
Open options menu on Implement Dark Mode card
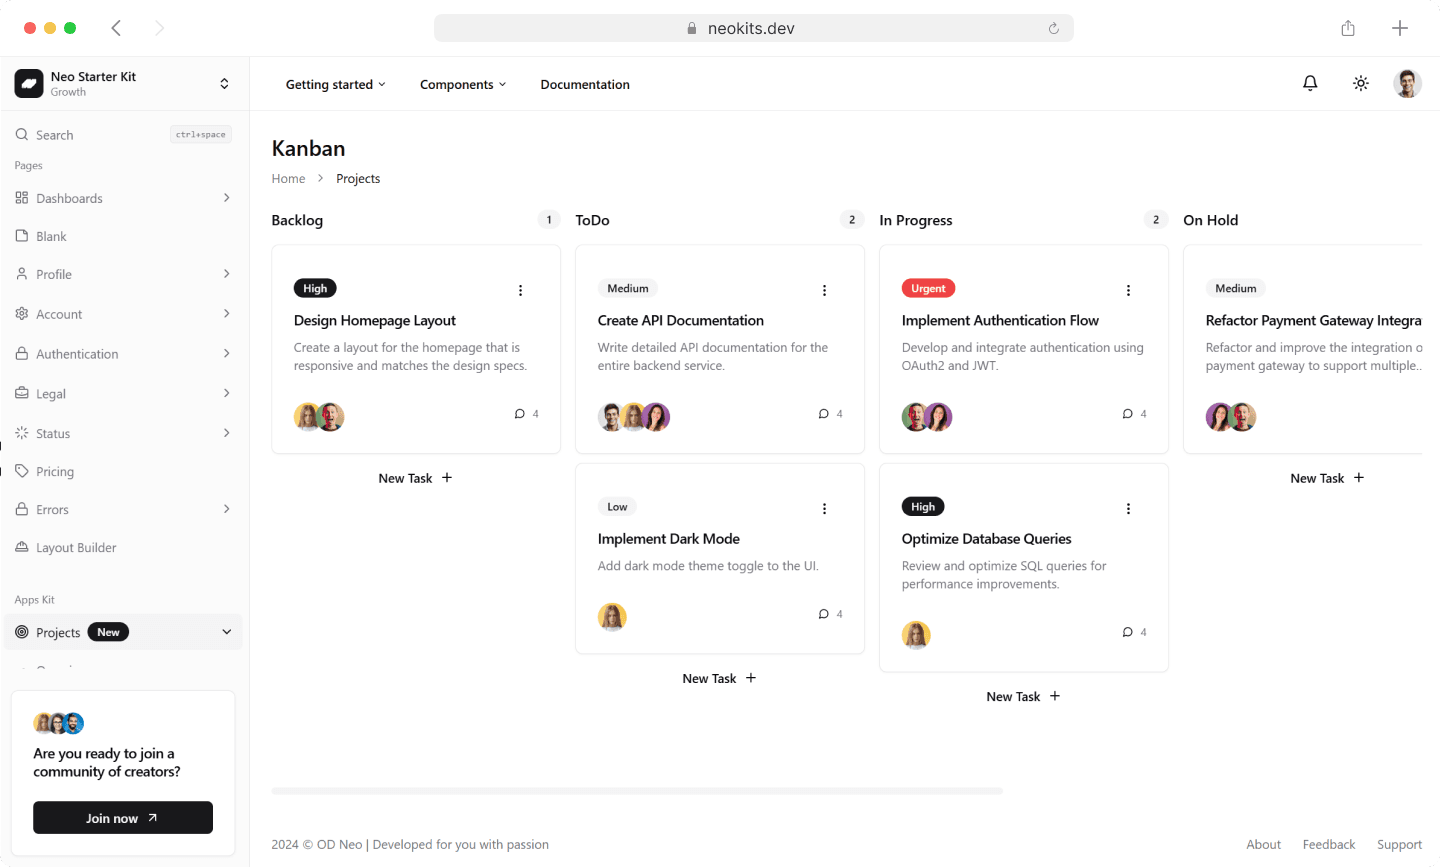824,508
